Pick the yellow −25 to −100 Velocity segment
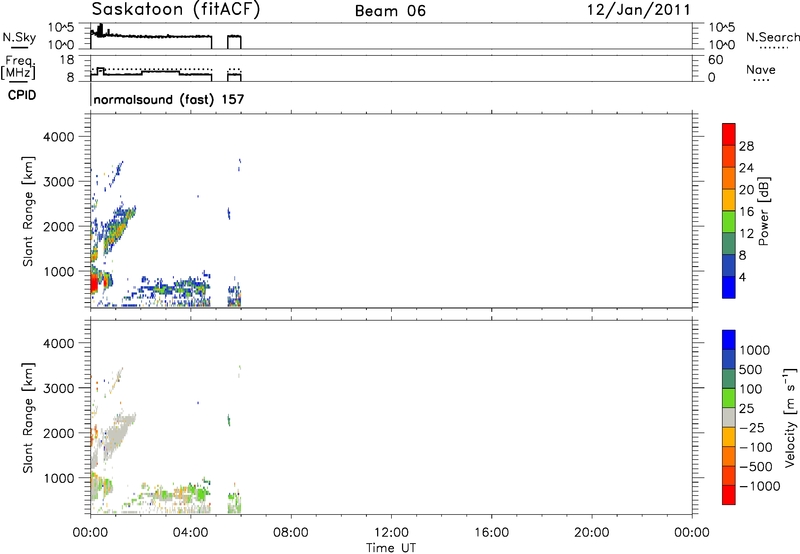Viewport: 800px width, 554px height. pyautogui.click(x=729, y=437)
